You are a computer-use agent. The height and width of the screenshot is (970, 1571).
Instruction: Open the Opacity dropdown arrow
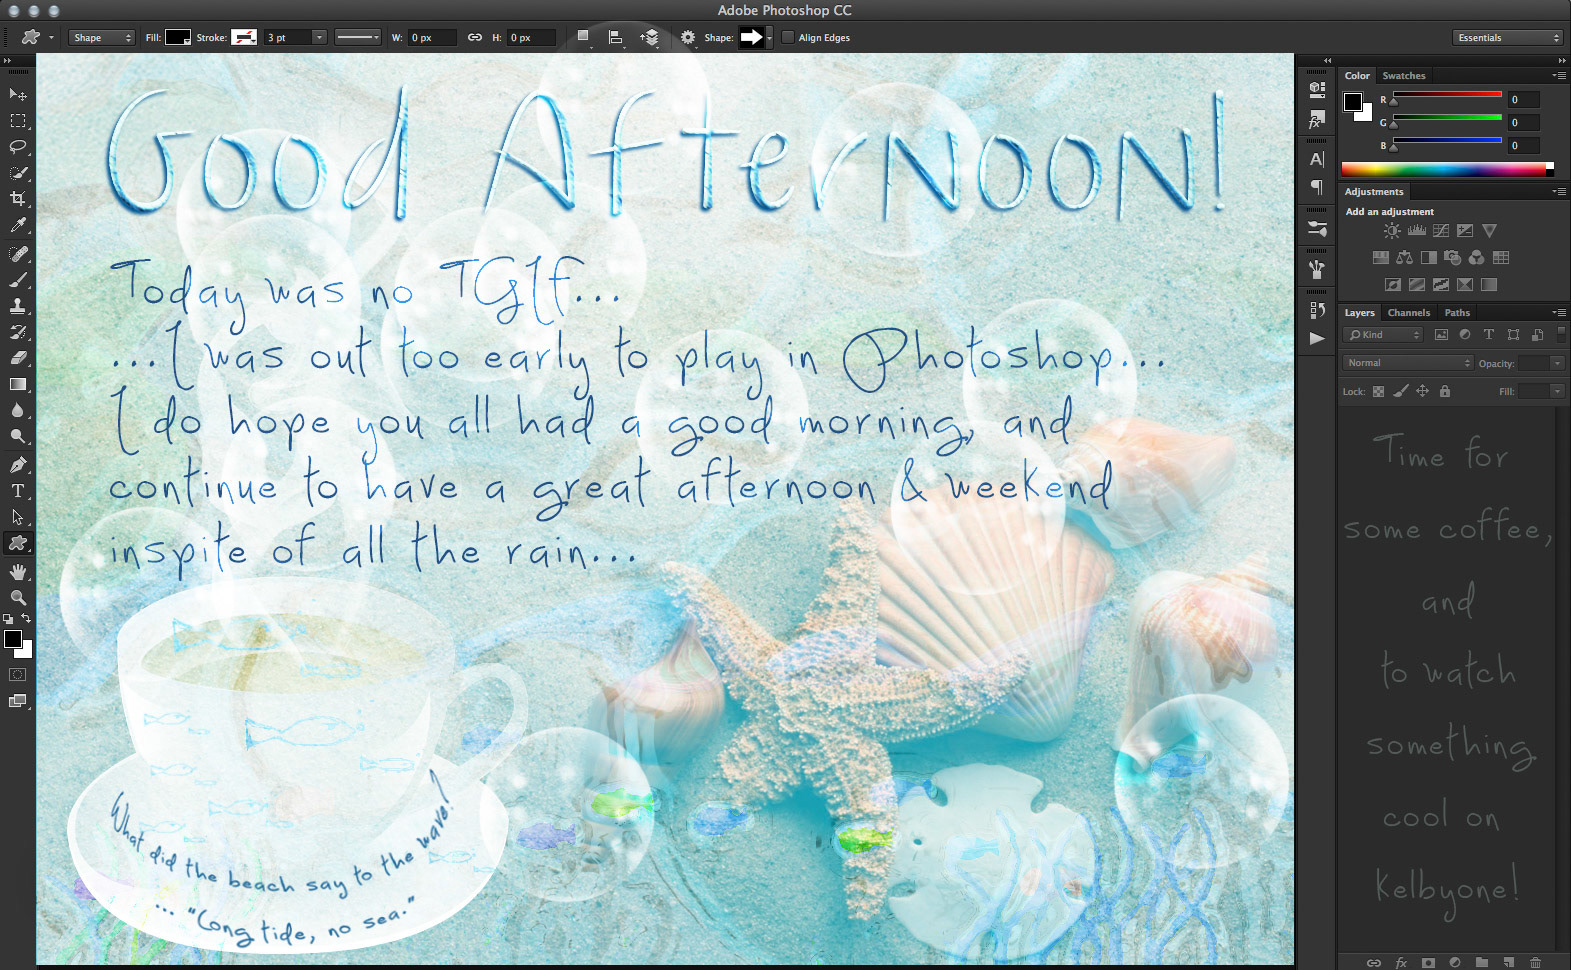[x=1557, y=363]
